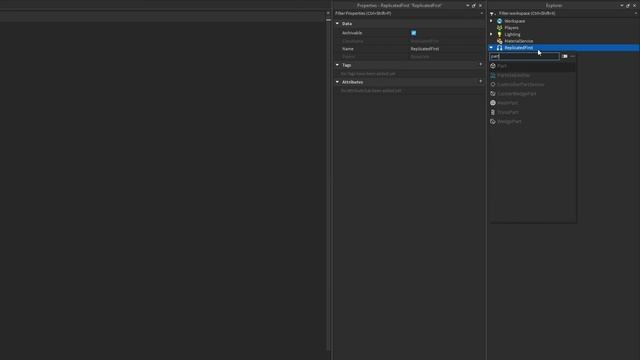Screen dimensions: 640x360
Task: Click the MeshPart icon in insert list
Action: tap(493, 103)
